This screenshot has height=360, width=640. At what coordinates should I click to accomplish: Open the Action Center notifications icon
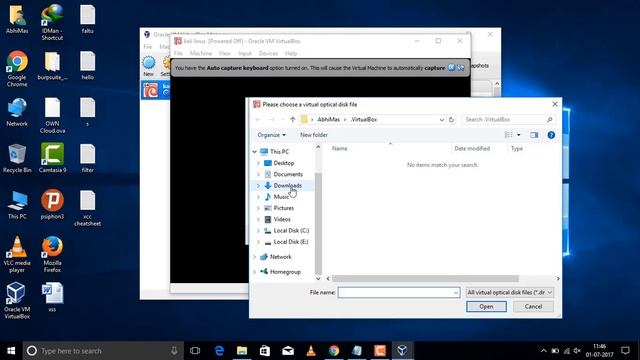(x=625, y=351)
